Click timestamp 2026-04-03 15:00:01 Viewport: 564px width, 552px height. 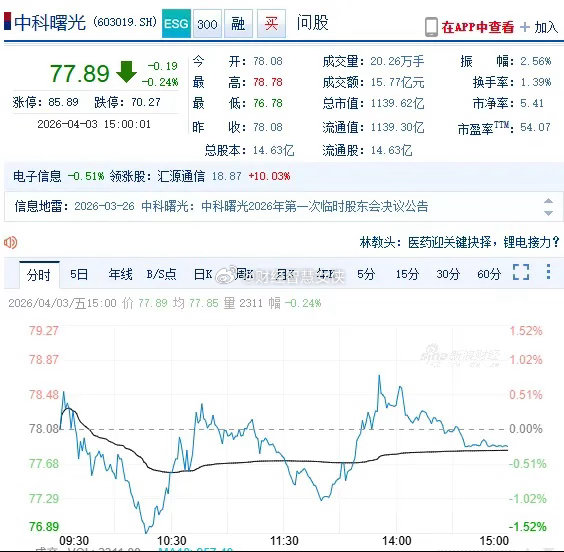coord(94,124)
